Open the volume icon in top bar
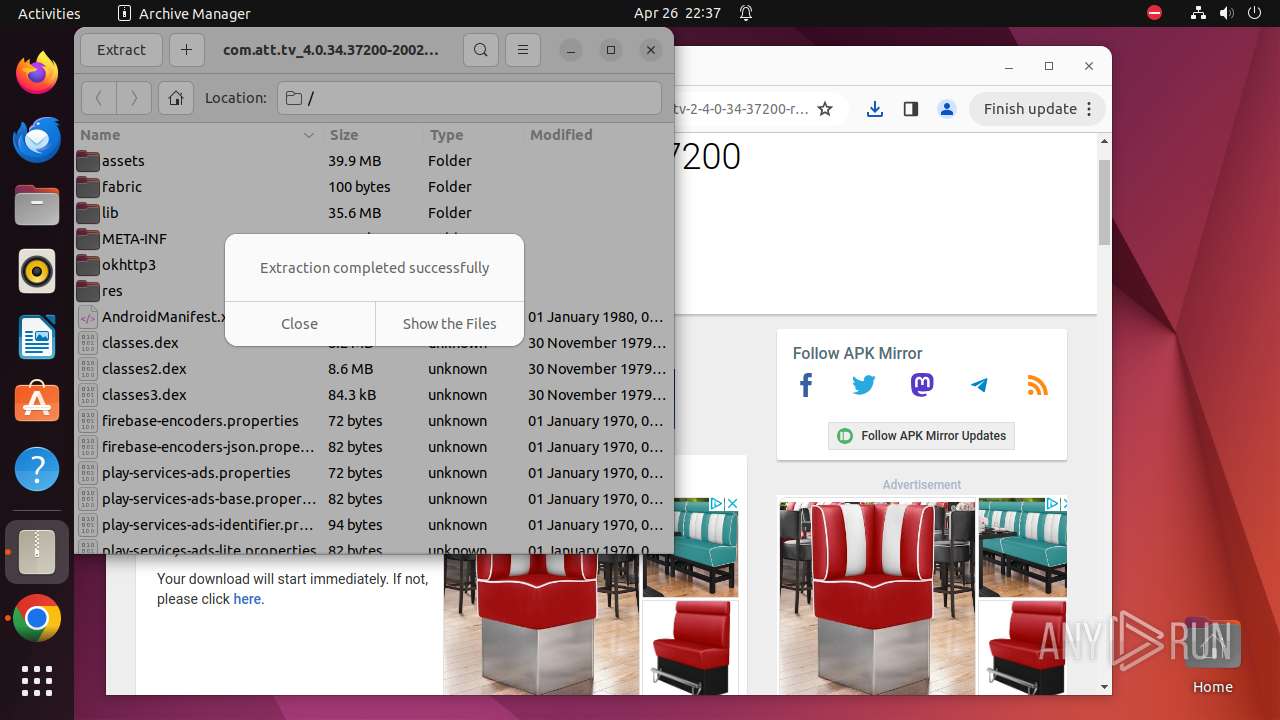The height and width of the screenshot is (720, 1280). [1227, 13]
